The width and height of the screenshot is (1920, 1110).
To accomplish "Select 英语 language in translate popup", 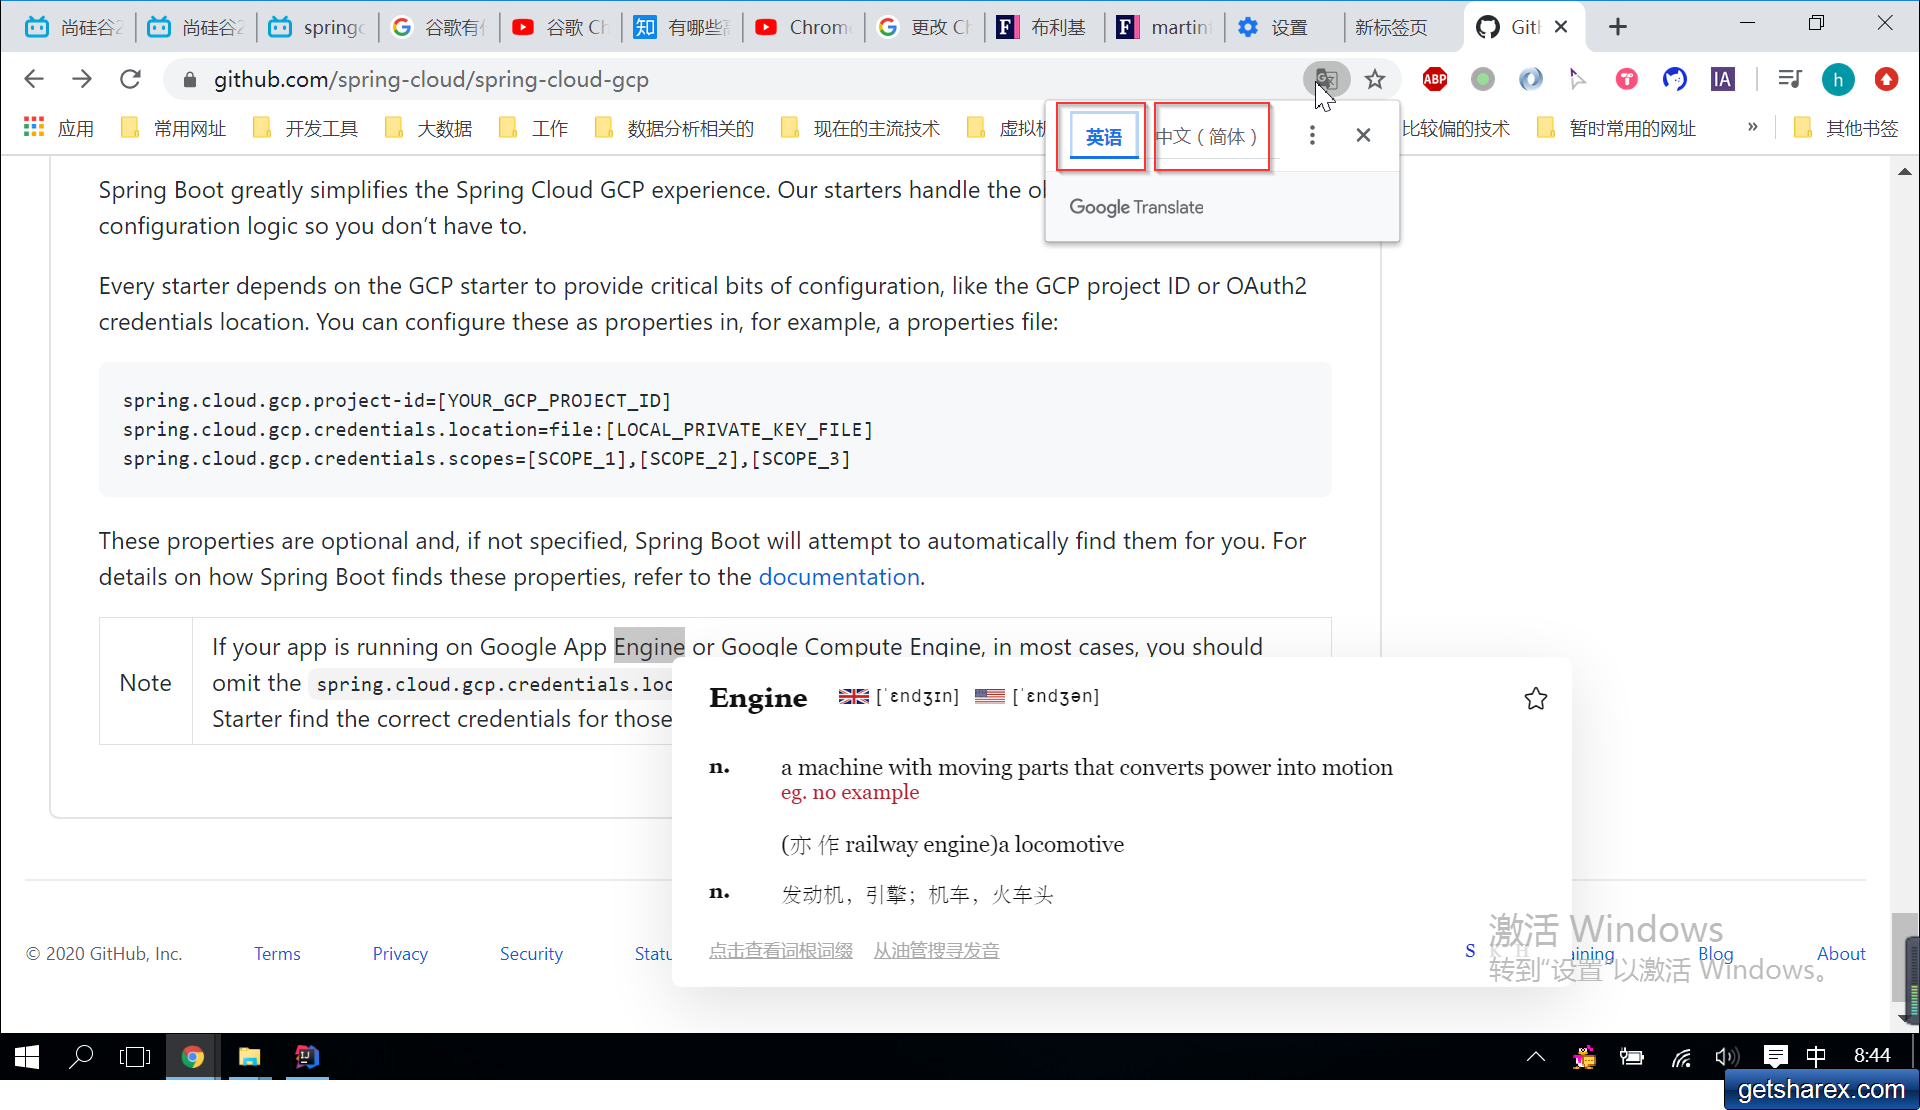I will (x=1104, y=137).
